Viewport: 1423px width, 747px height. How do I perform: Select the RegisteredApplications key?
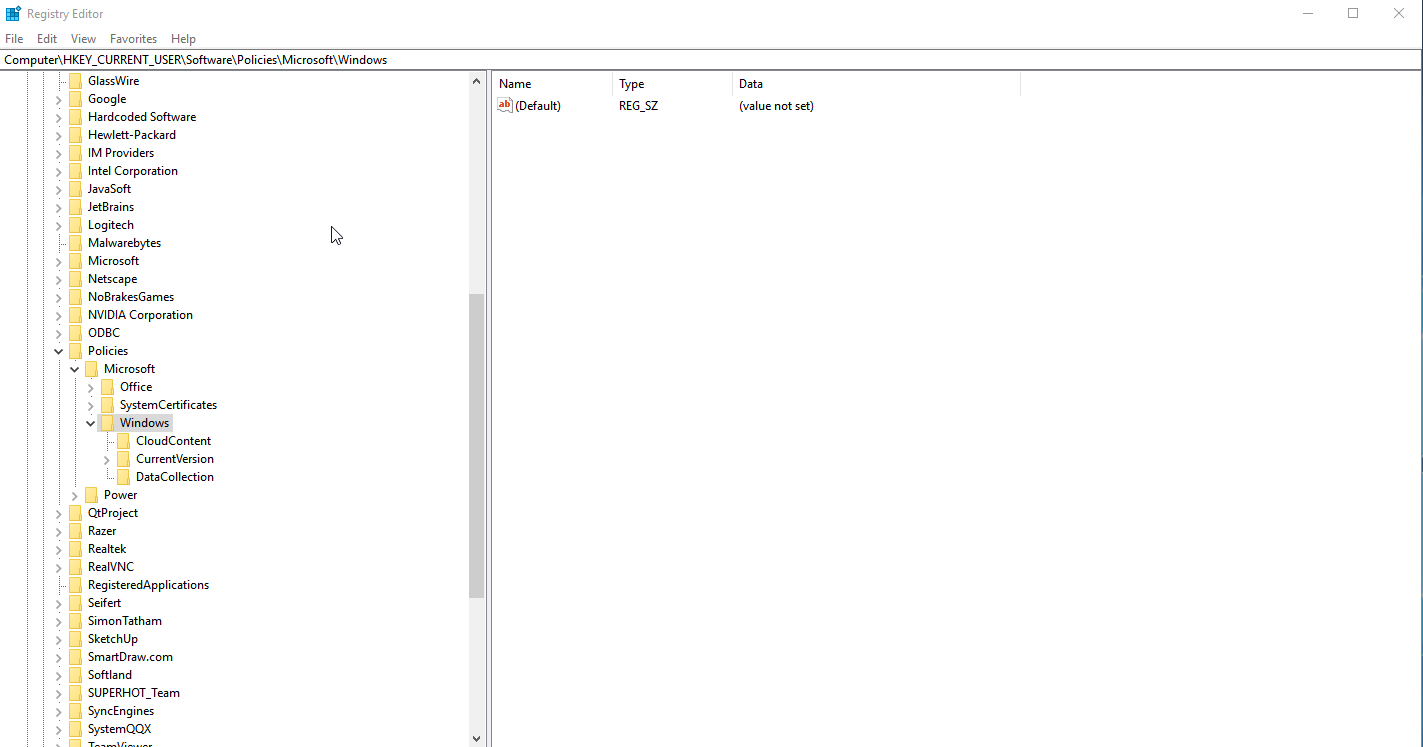tap(148, 585)
